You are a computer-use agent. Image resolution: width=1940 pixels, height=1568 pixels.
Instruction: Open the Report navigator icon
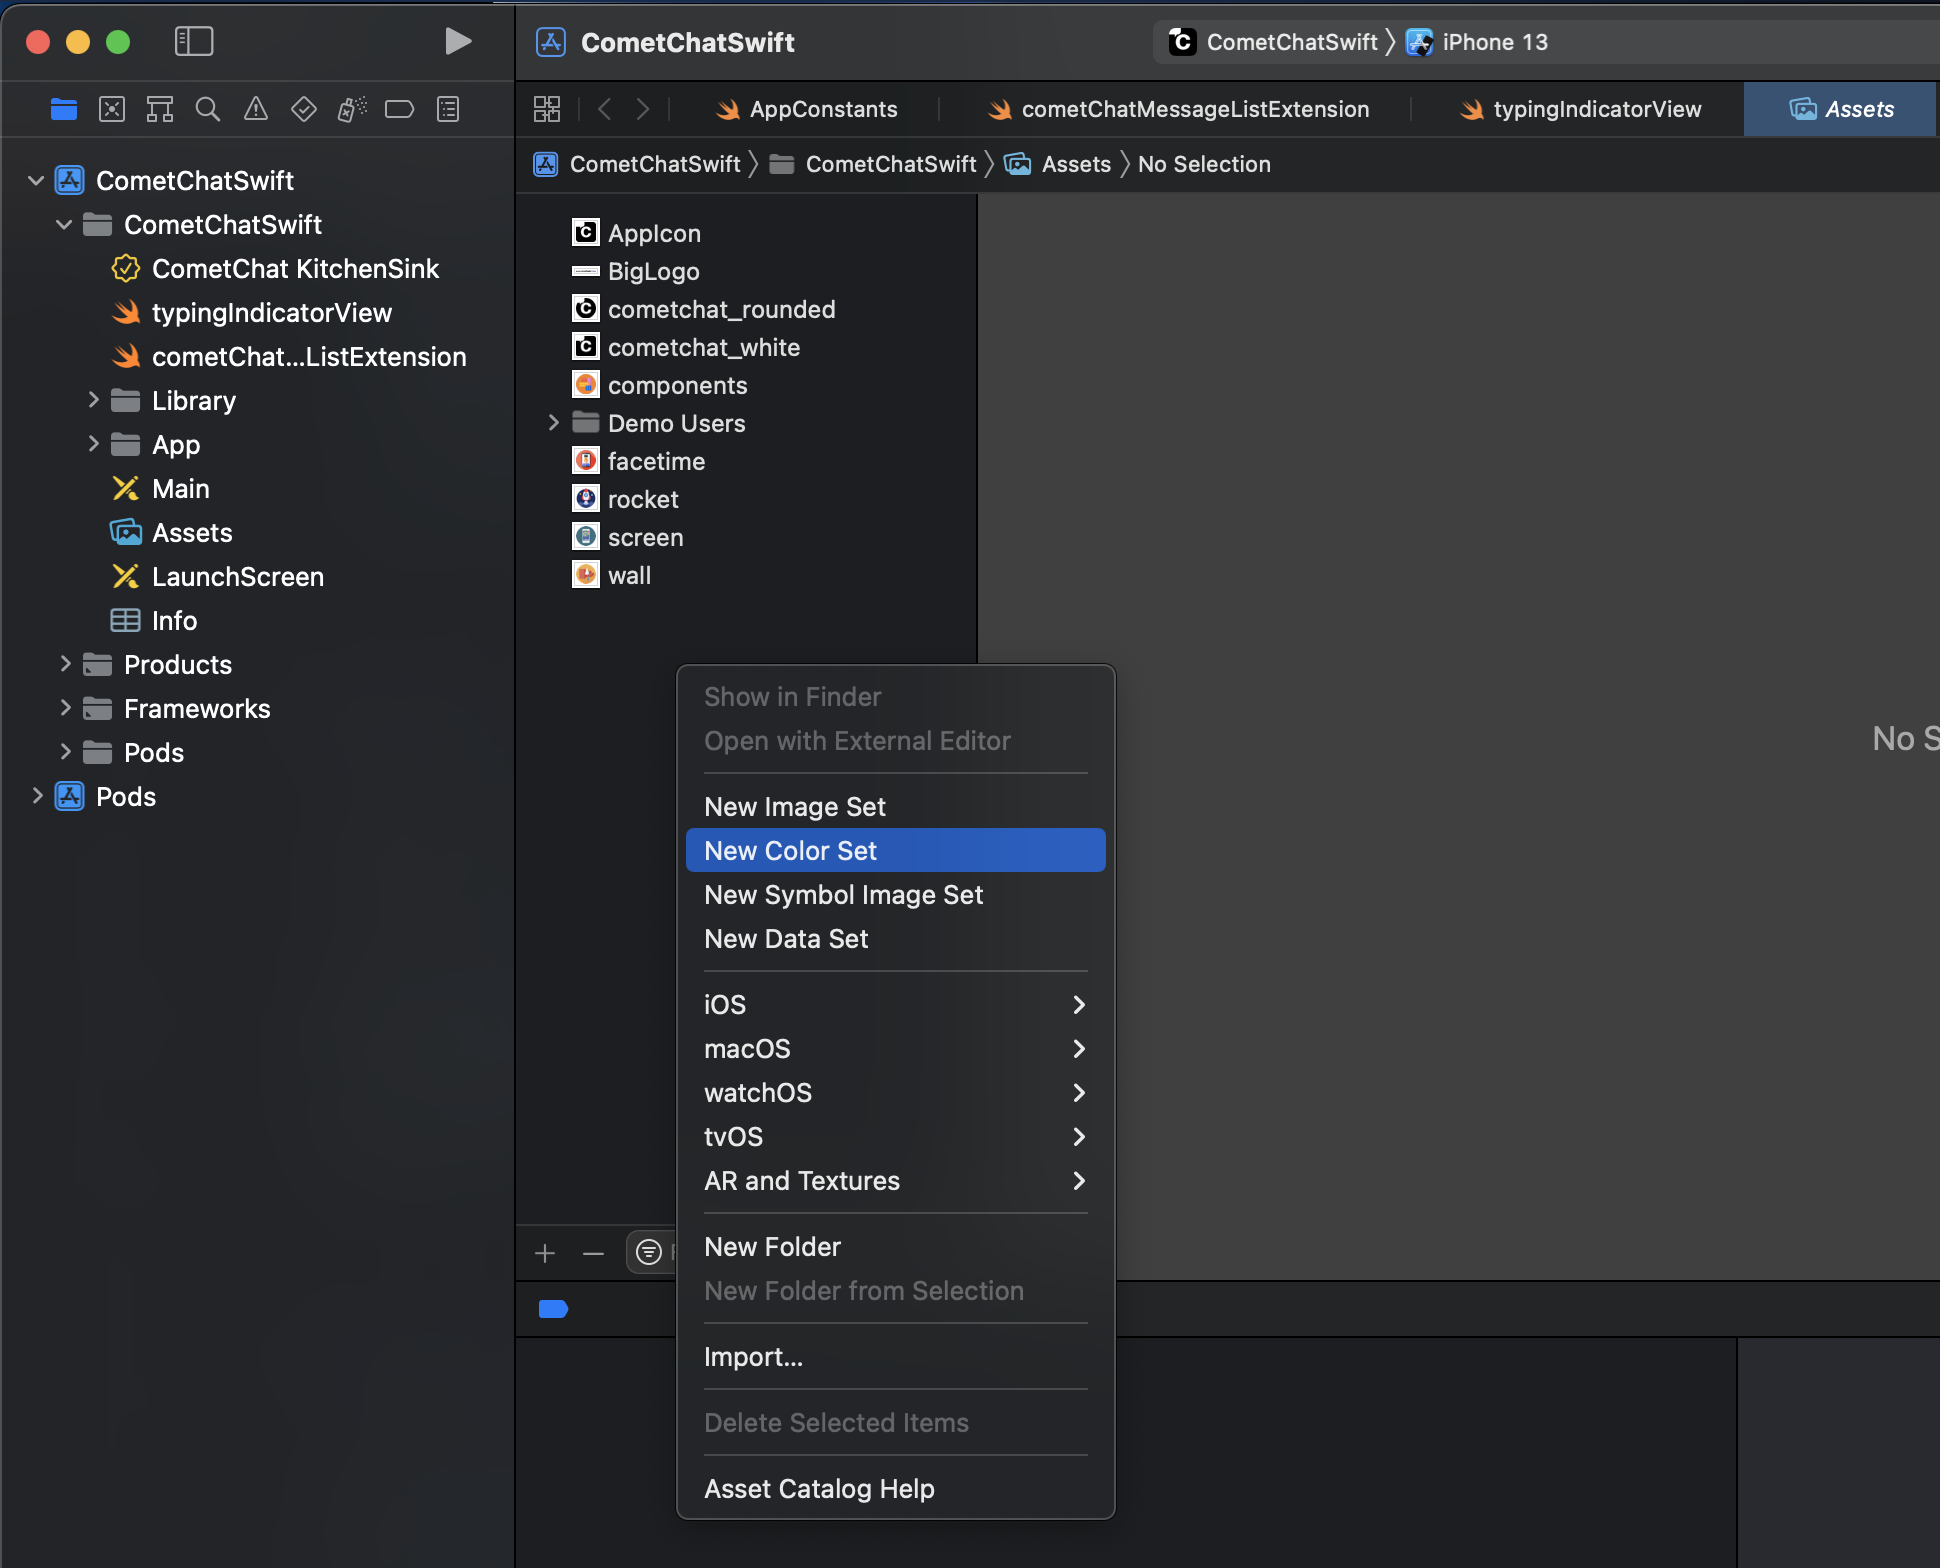pos(448,109)
